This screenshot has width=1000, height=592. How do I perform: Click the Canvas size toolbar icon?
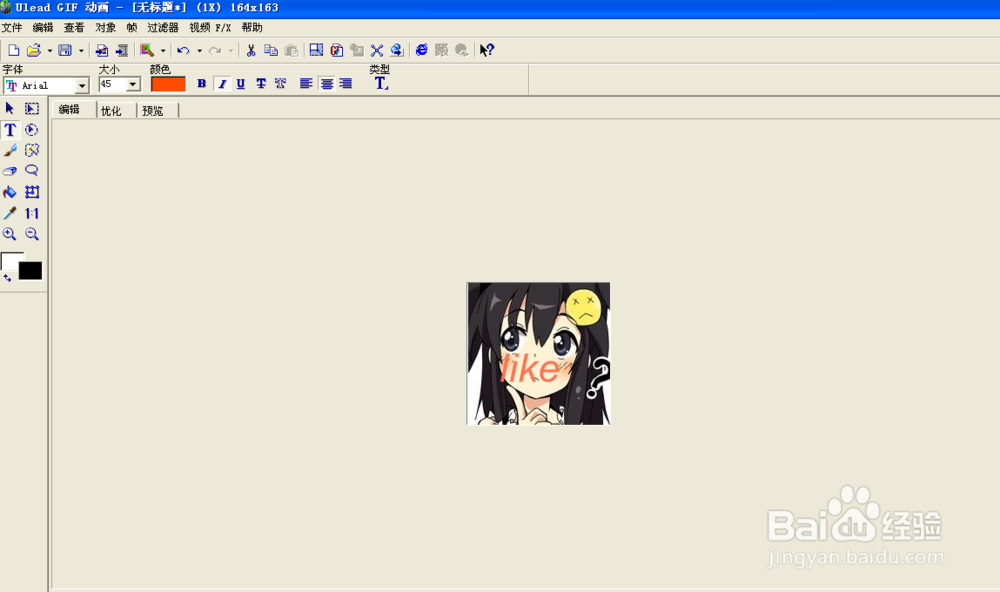pos(316,50)
